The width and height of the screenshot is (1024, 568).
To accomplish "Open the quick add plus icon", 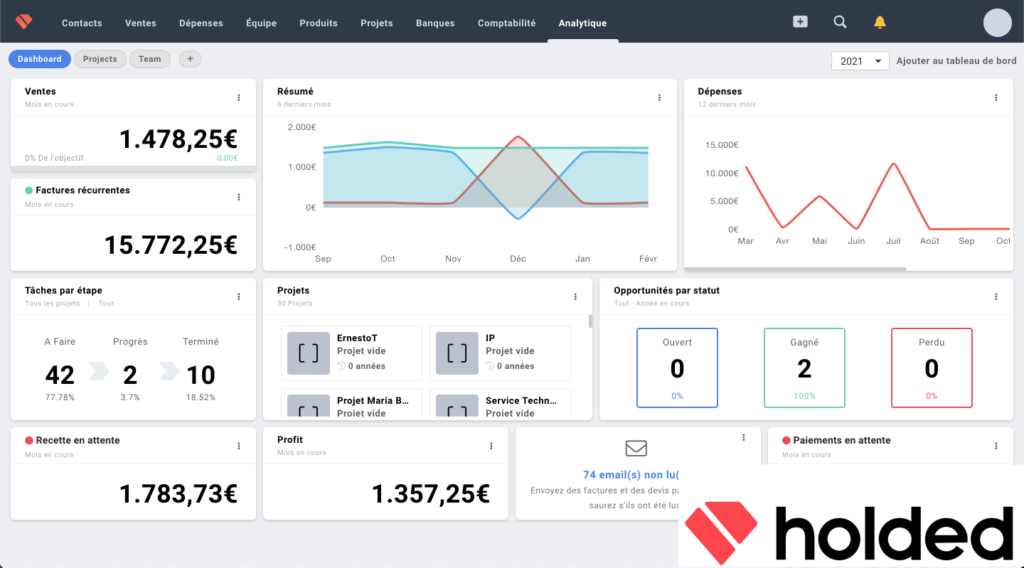I will 800,22.
